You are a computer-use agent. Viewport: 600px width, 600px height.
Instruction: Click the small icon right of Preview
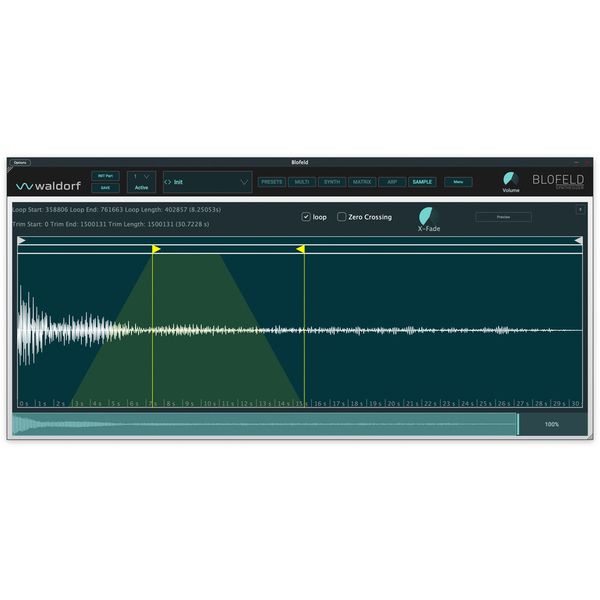[x=580, y=210]
